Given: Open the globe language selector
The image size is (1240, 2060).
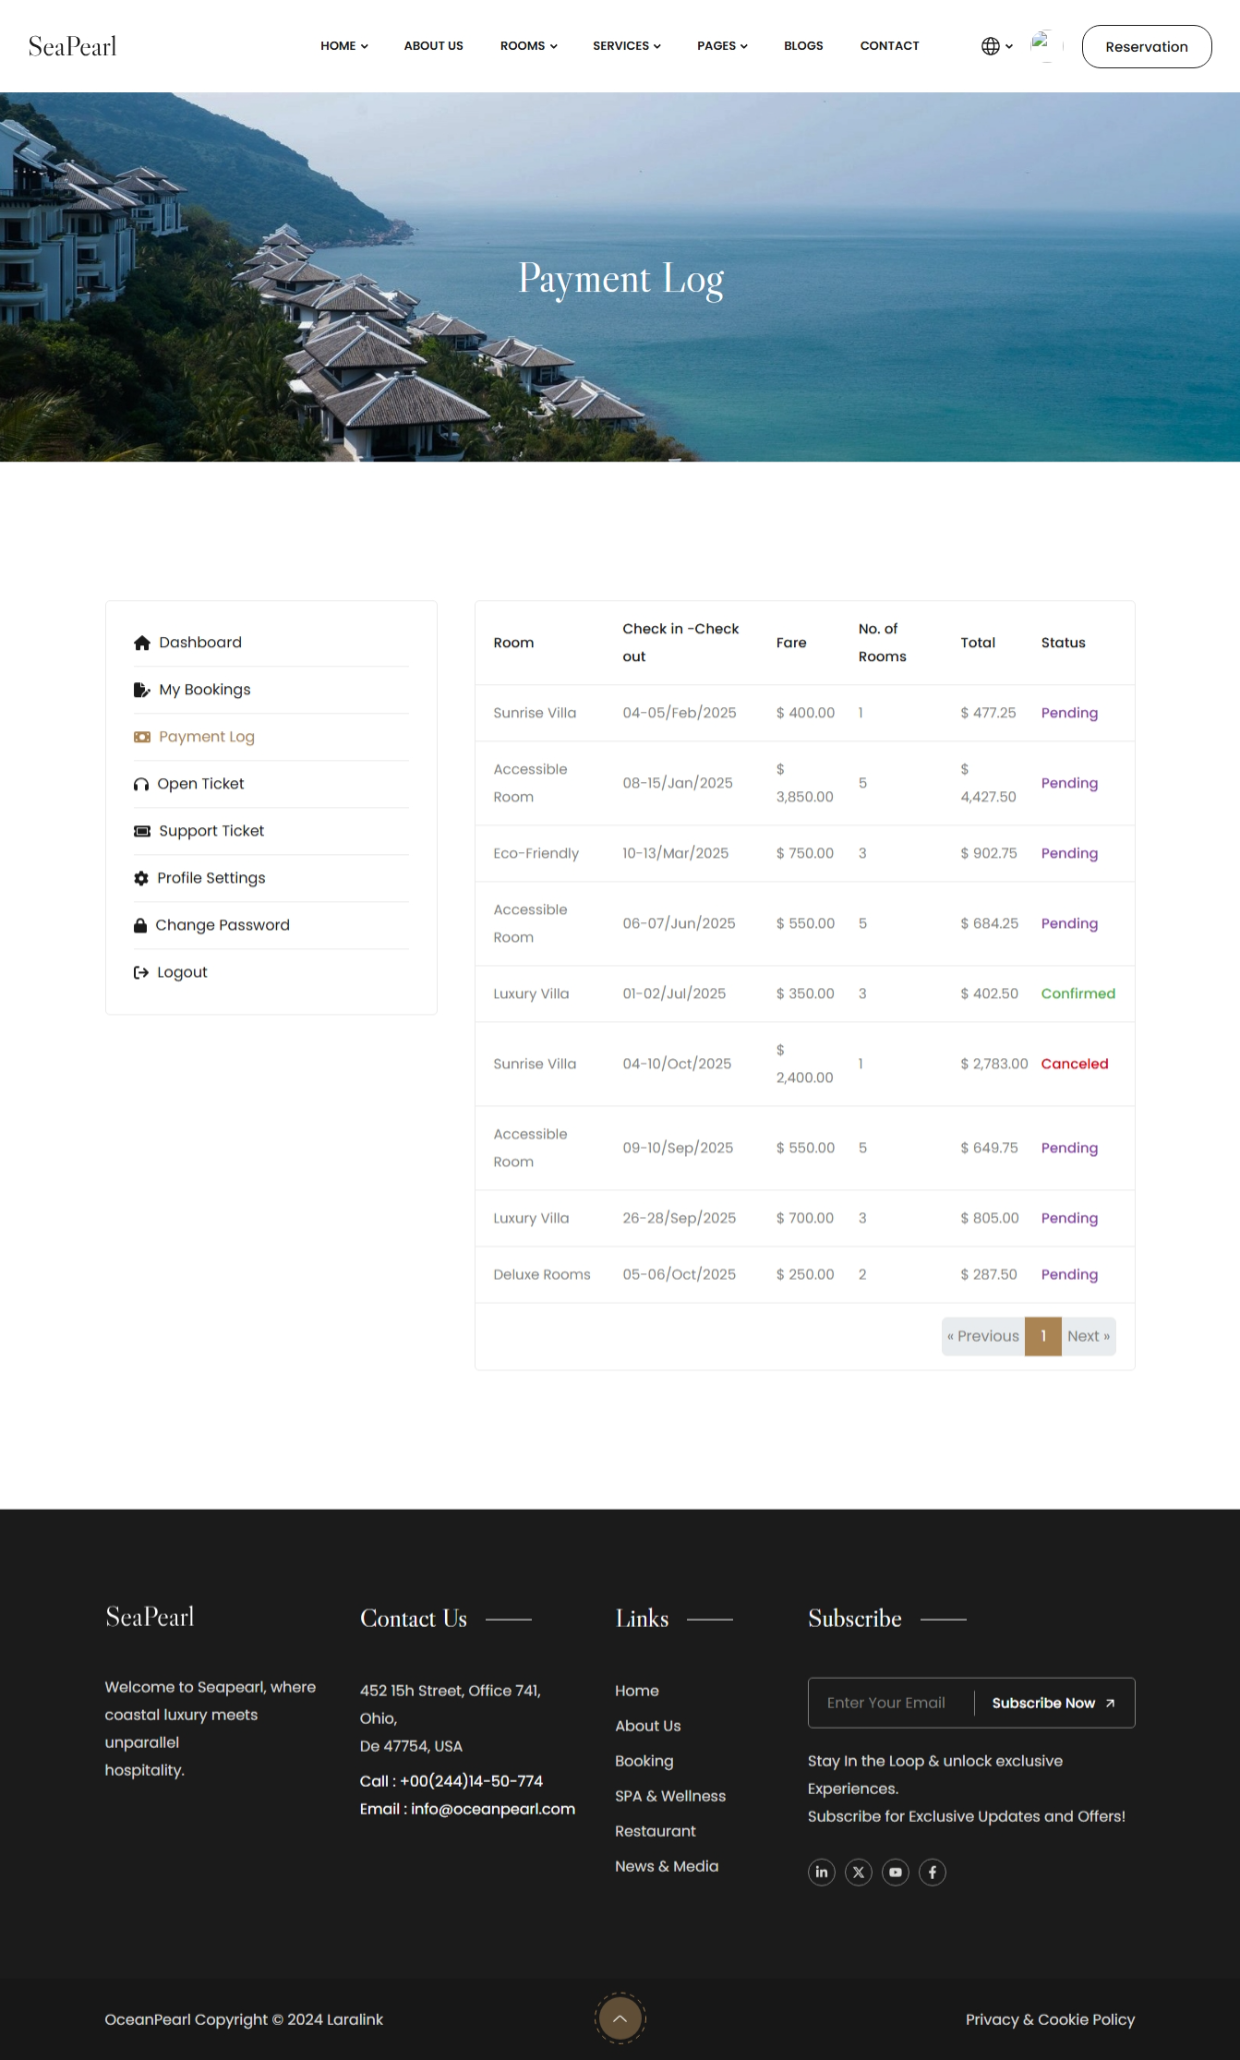Looking at the screenshot, I should (996, 46).
